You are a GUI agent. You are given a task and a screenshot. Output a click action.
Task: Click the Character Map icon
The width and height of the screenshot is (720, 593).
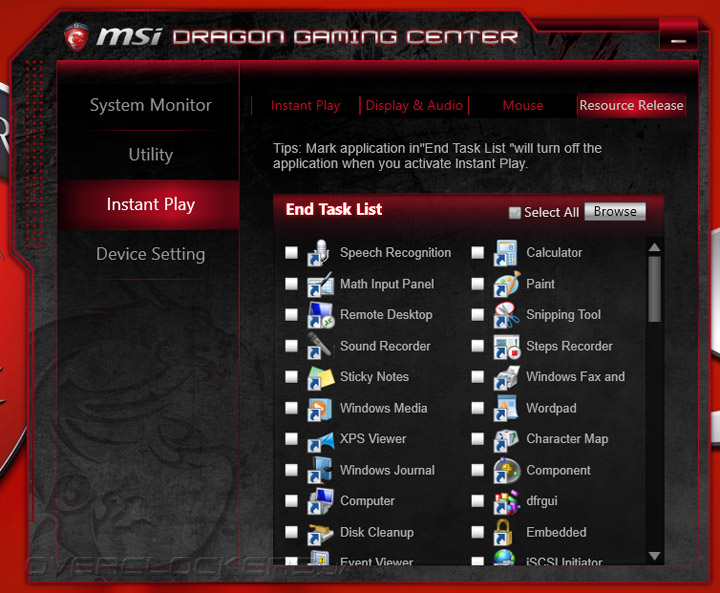tap(506, 440)
